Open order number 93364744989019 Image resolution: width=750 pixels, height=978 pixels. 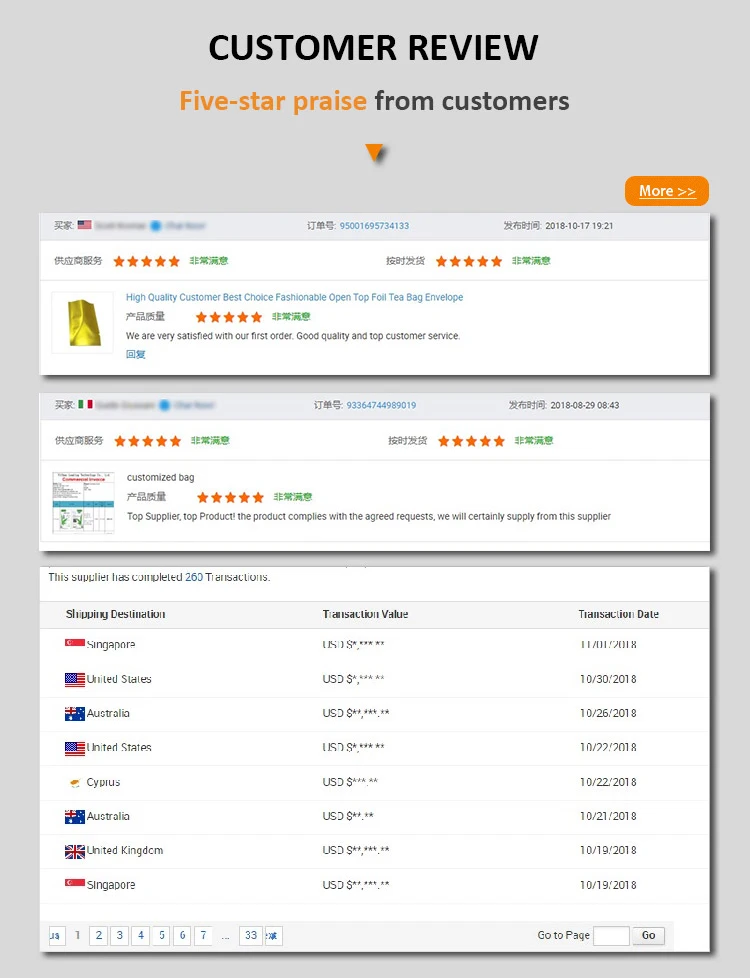point(381,405)
